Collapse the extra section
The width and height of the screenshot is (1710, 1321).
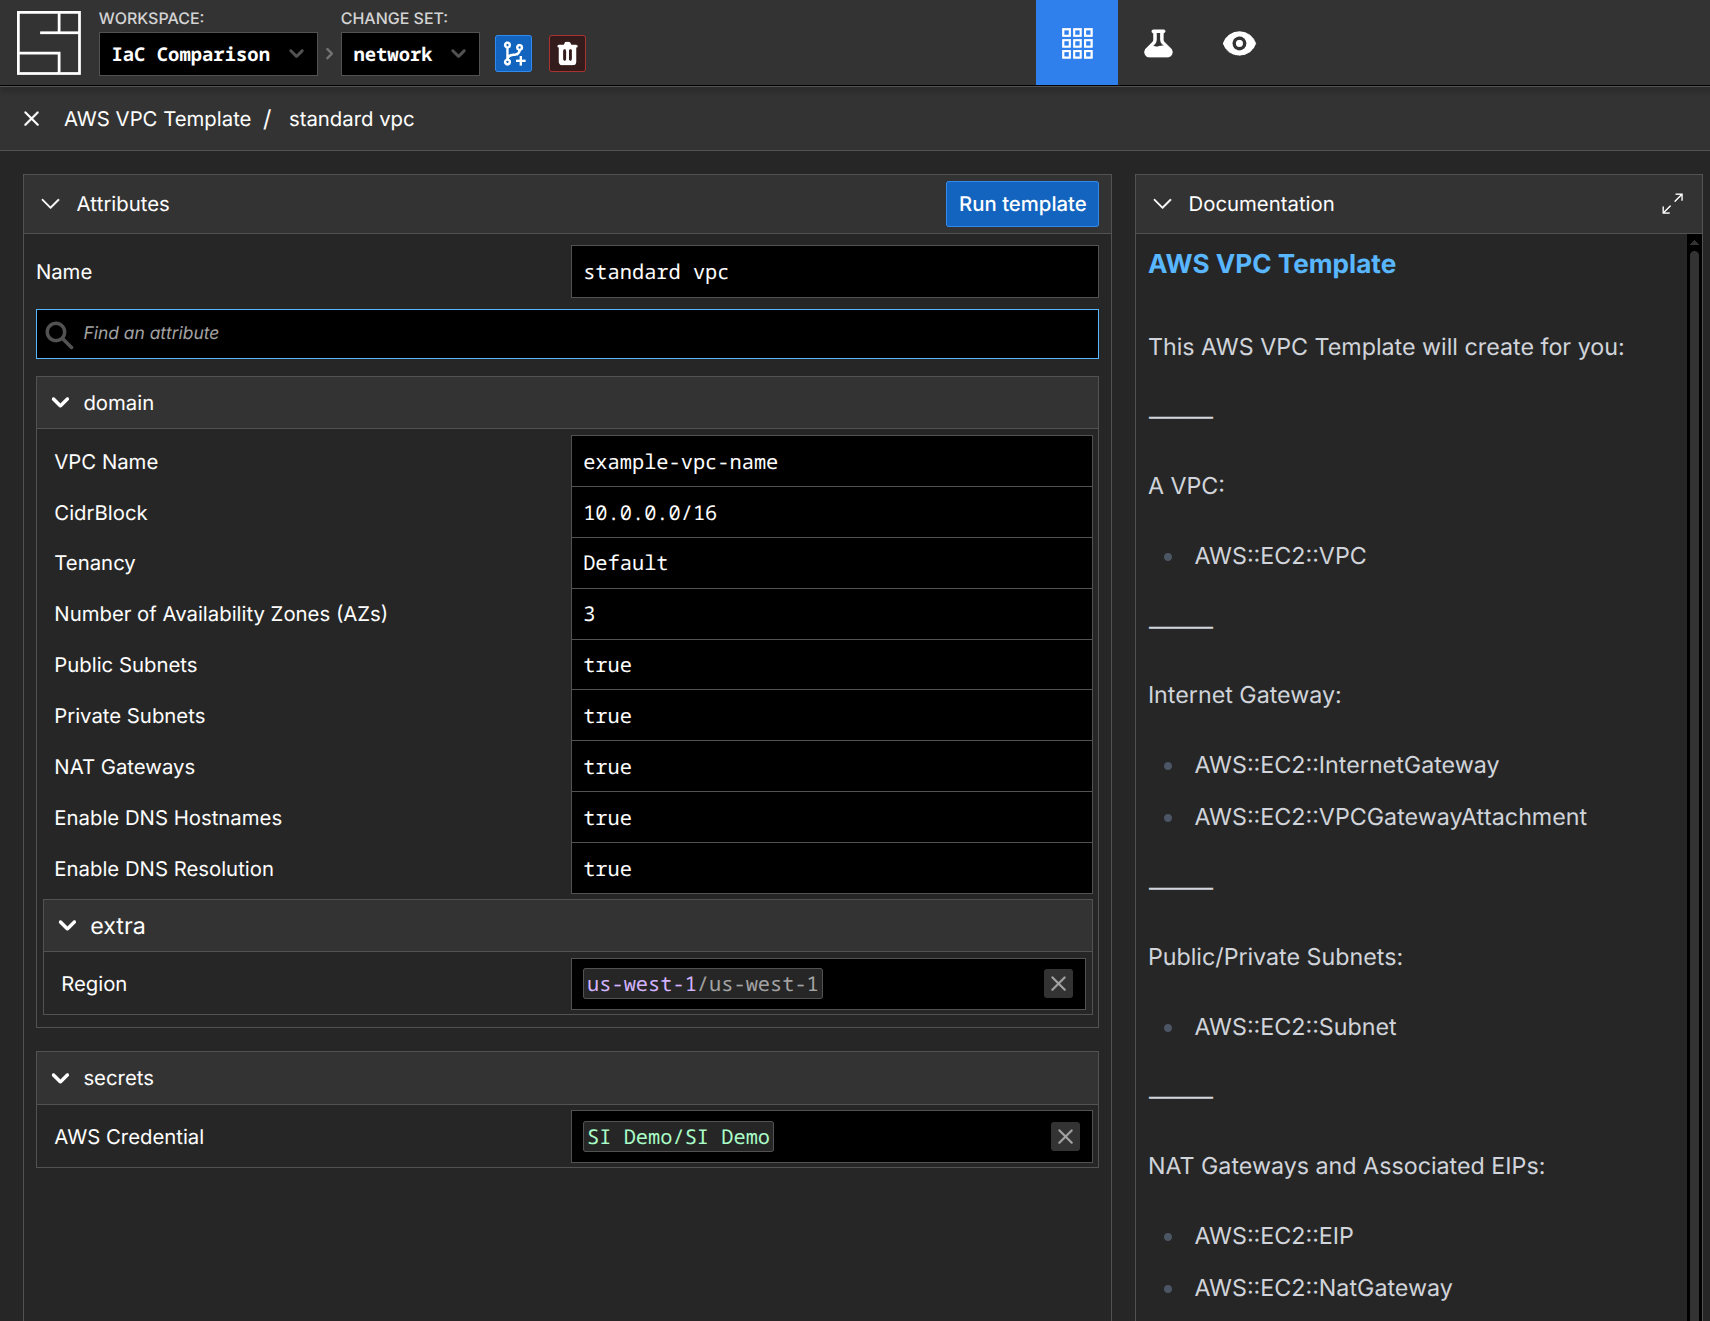(68, 926)
